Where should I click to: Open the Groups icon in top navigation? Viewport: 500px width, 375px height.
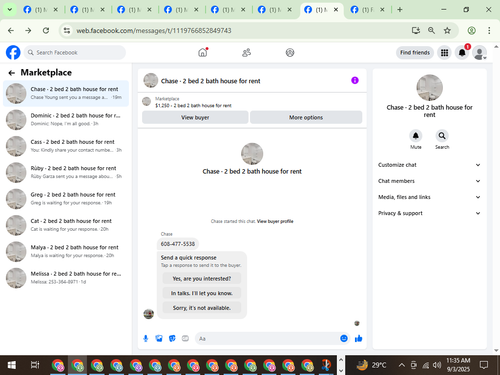click(290, 53)
